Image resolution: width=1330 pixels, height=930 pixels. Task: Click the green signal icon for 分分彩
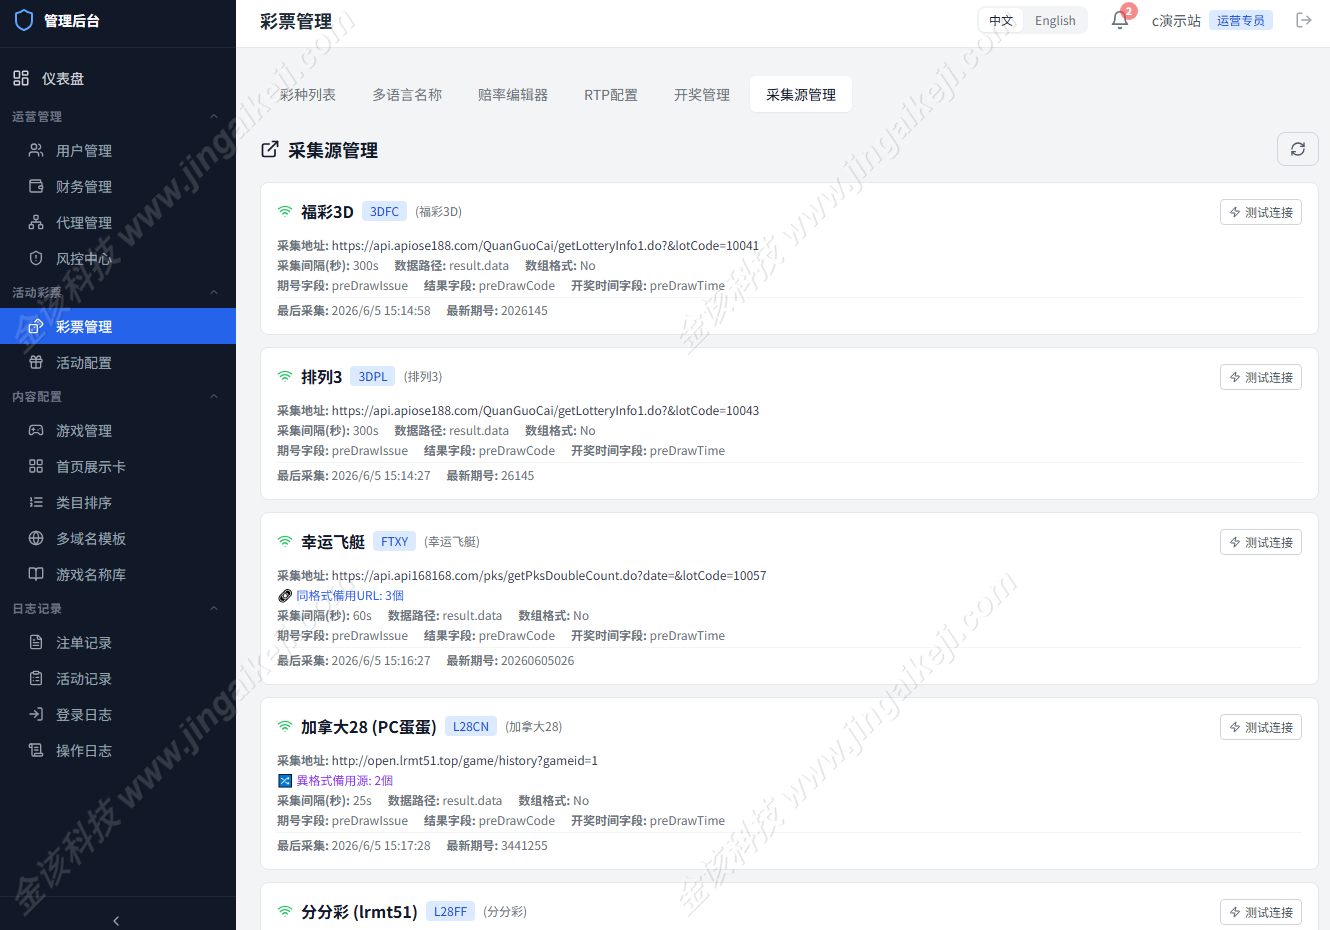point(285,911)
